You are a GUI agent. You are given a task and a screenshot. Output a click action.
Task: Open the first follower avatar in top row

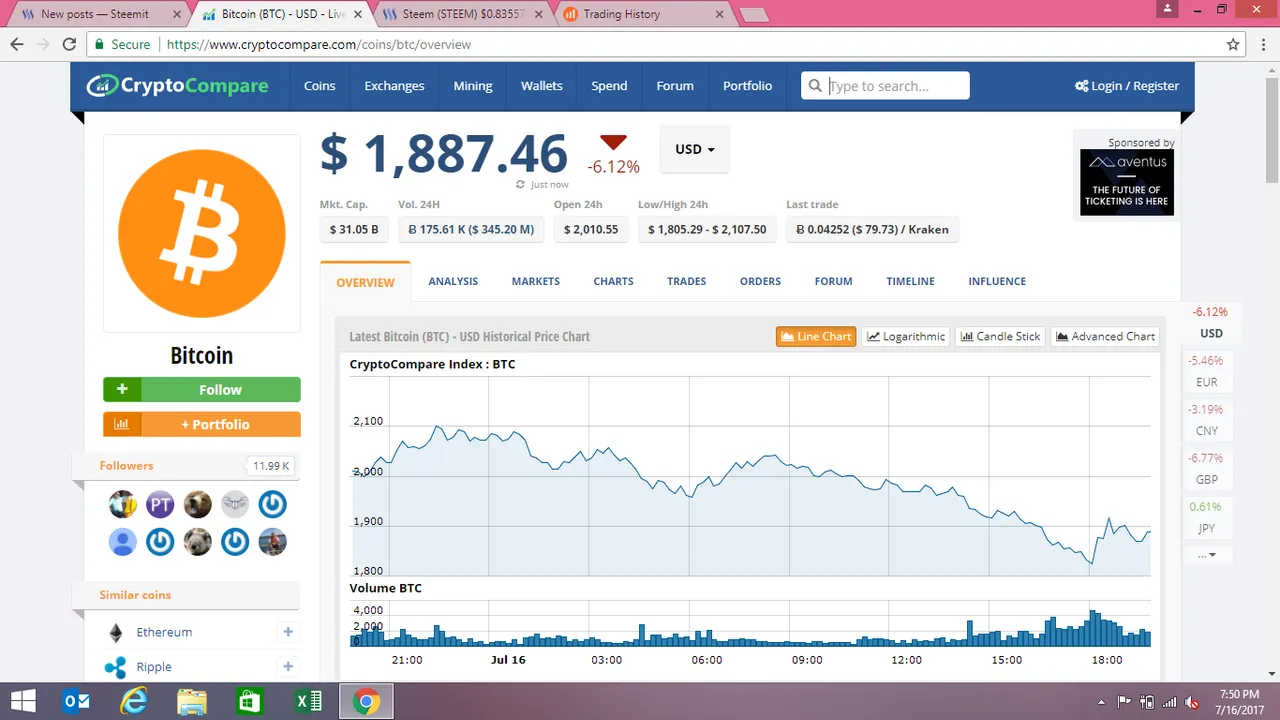pos(123,505)
